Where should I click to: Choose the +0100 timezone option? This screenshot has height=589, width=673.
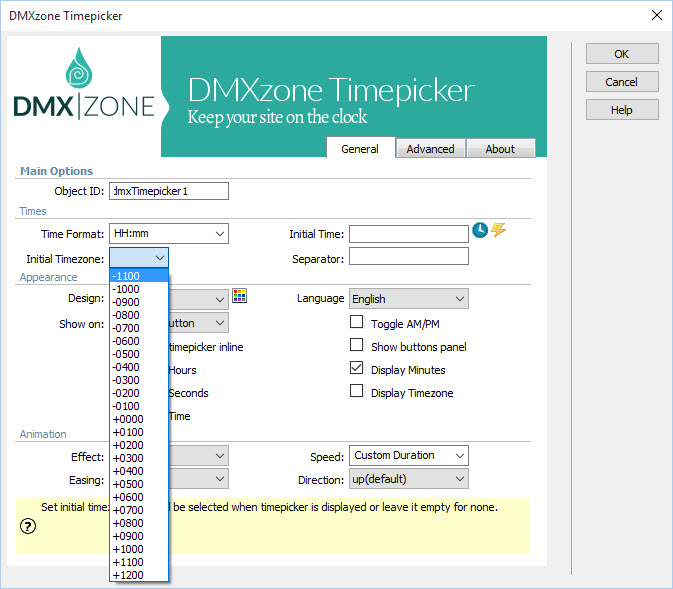pyautogui.click(x=139, y=432)
